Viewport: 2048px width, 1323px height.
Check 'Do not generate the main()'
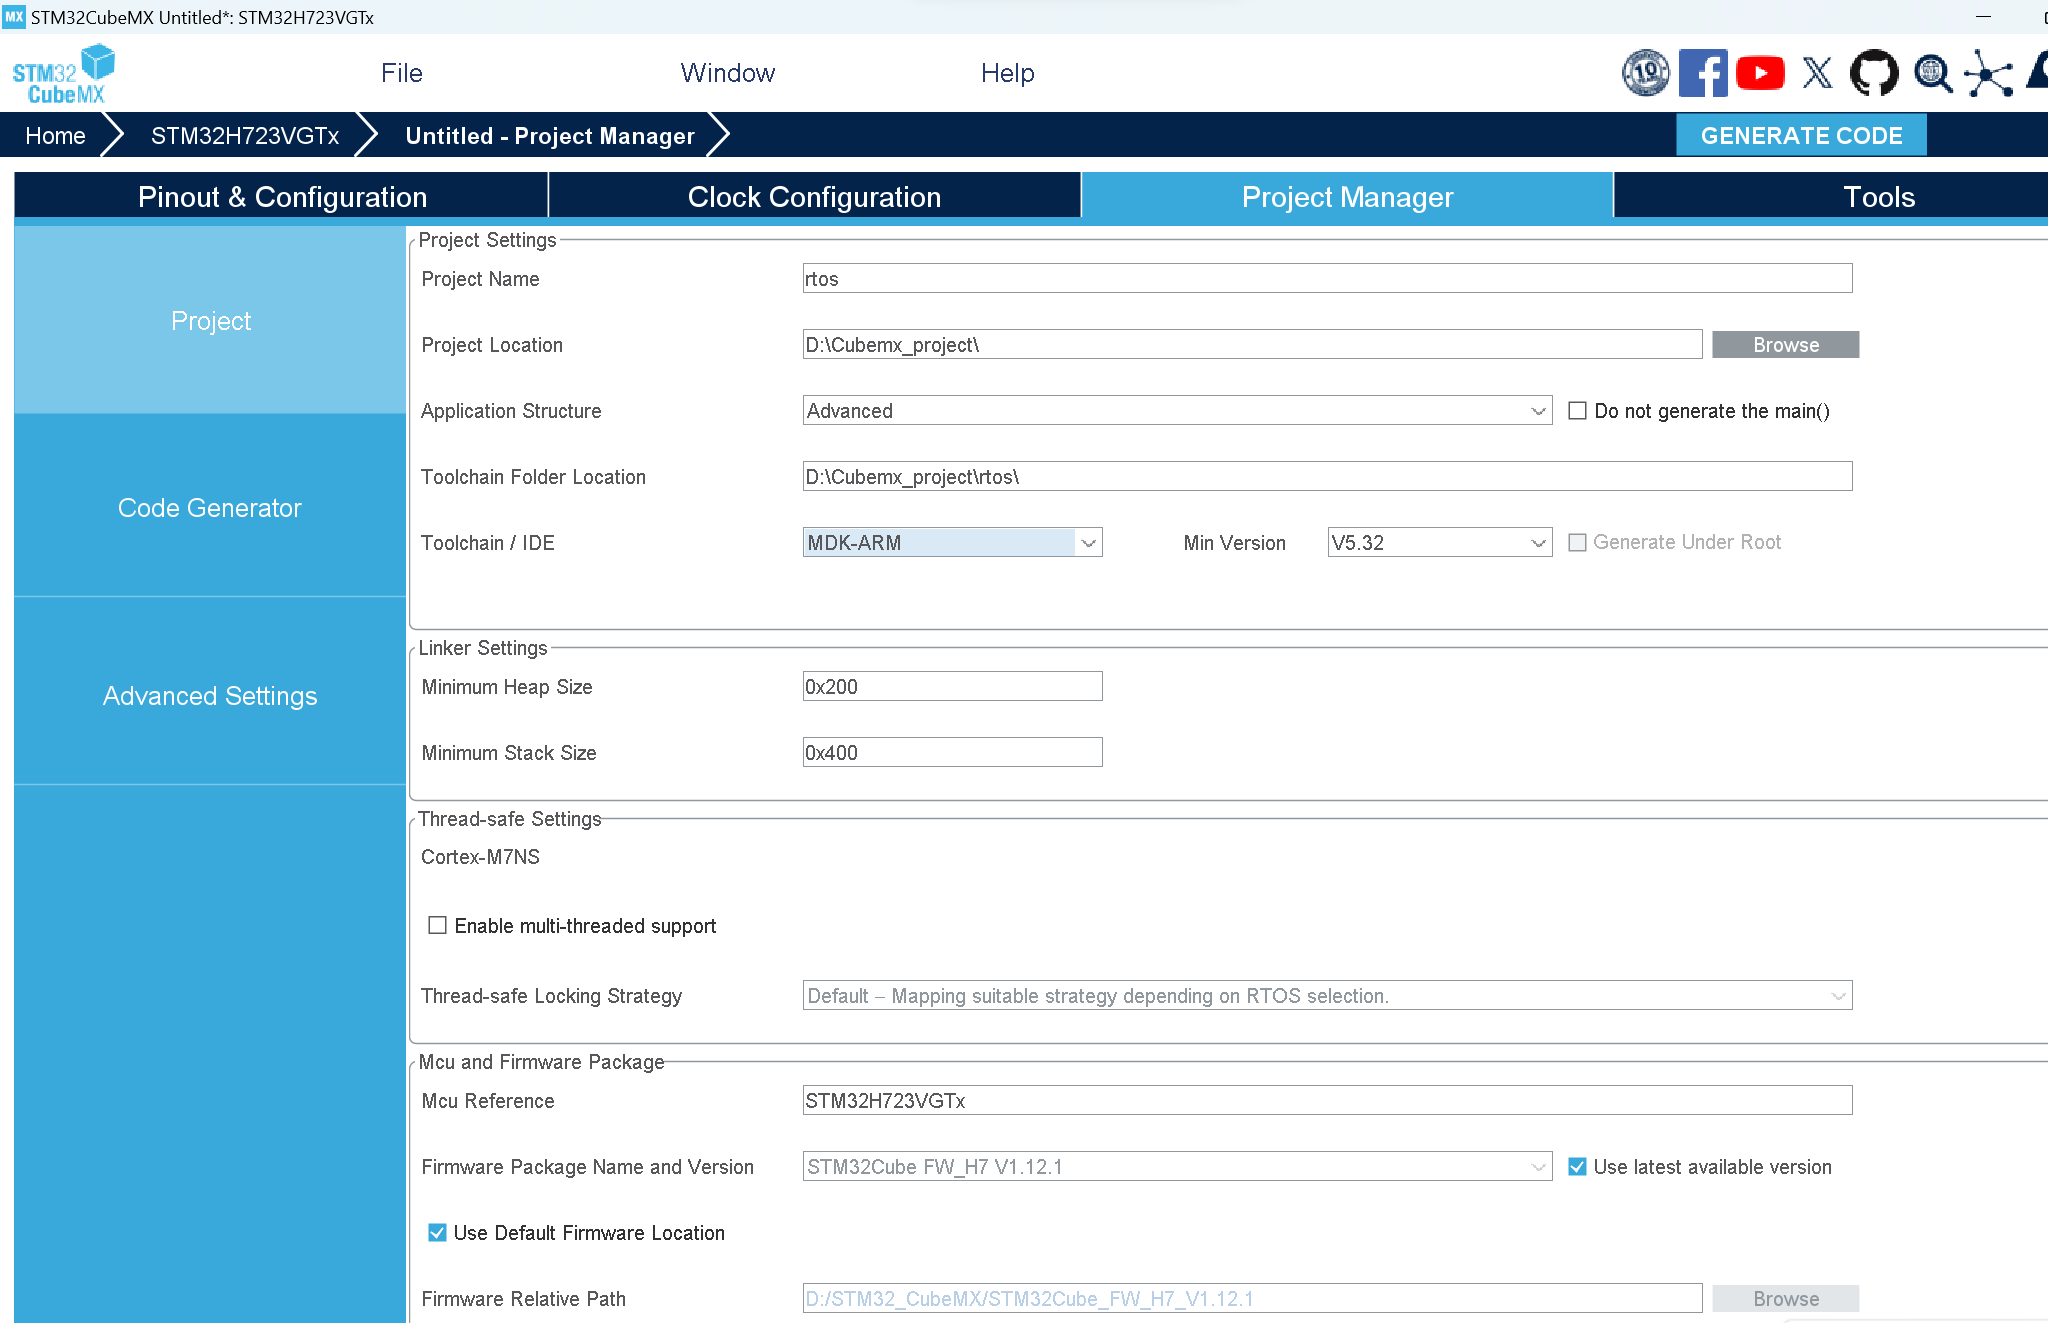tap(1577, 411)
